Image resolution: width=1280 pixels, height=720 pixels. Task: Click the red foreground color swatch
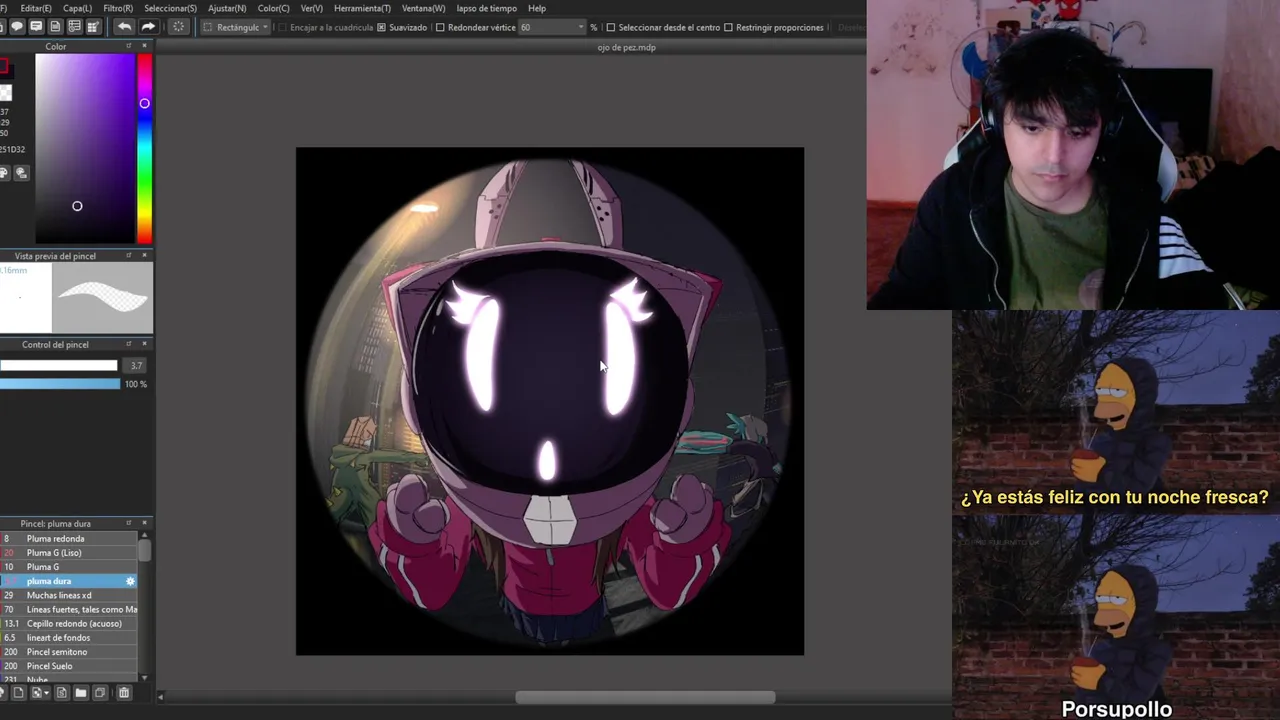coord(4,67)
